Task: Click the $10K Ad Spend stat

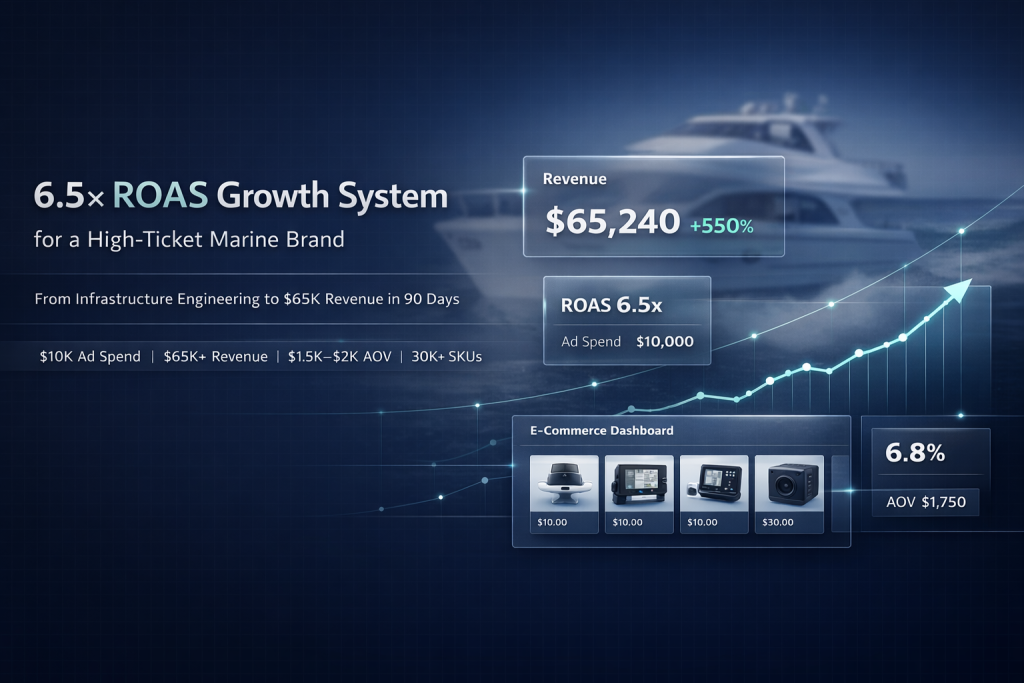Action: (x=90, y=357)
